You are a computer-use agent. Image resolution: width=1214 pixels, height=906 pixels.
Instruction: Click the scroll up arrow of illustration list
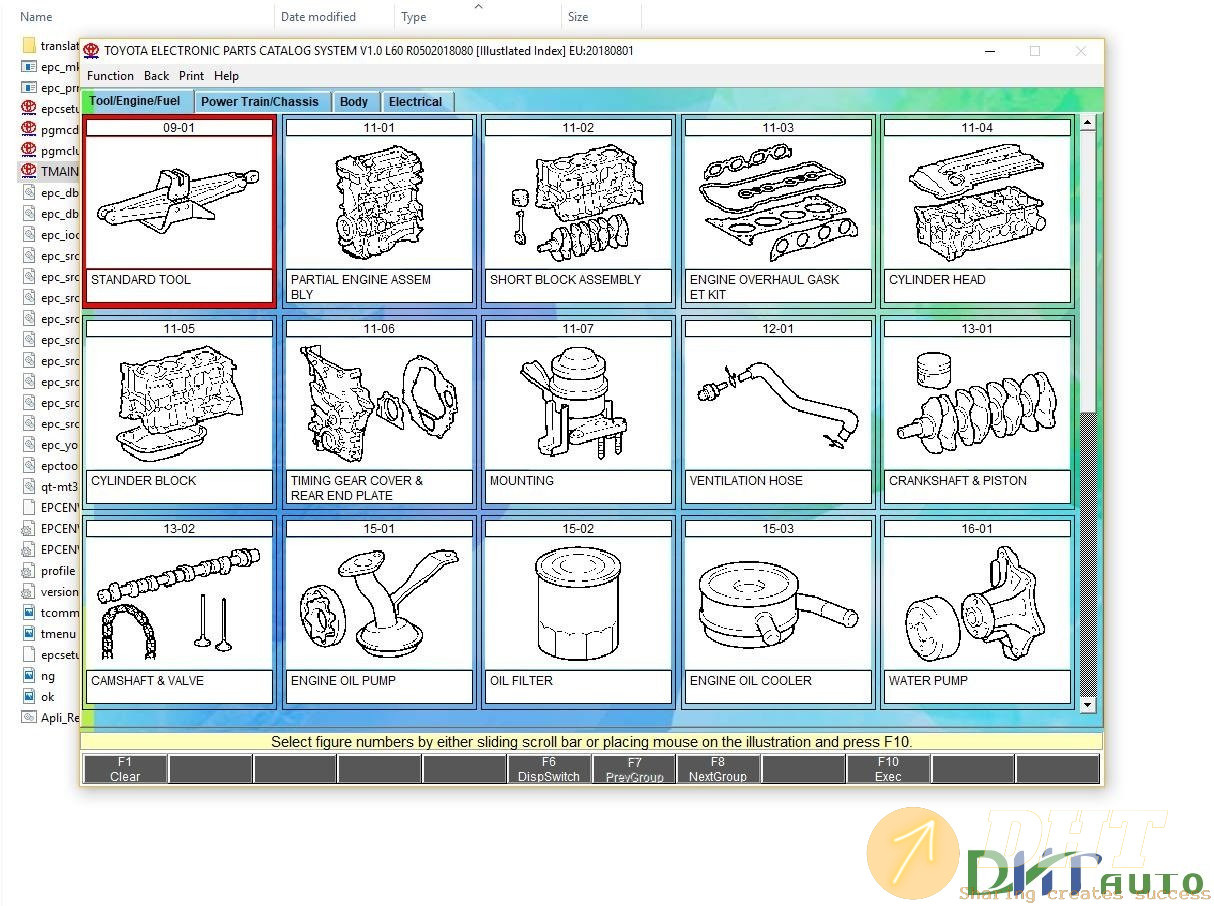pos(1088,124)
